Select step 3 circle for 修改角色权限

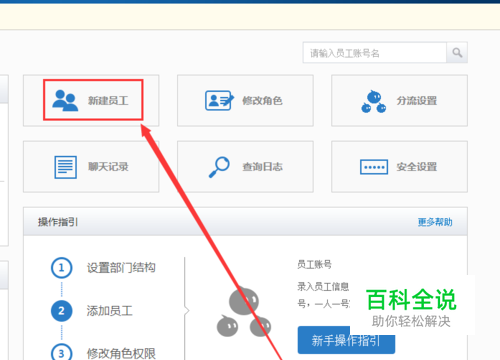tap(61, 352)
